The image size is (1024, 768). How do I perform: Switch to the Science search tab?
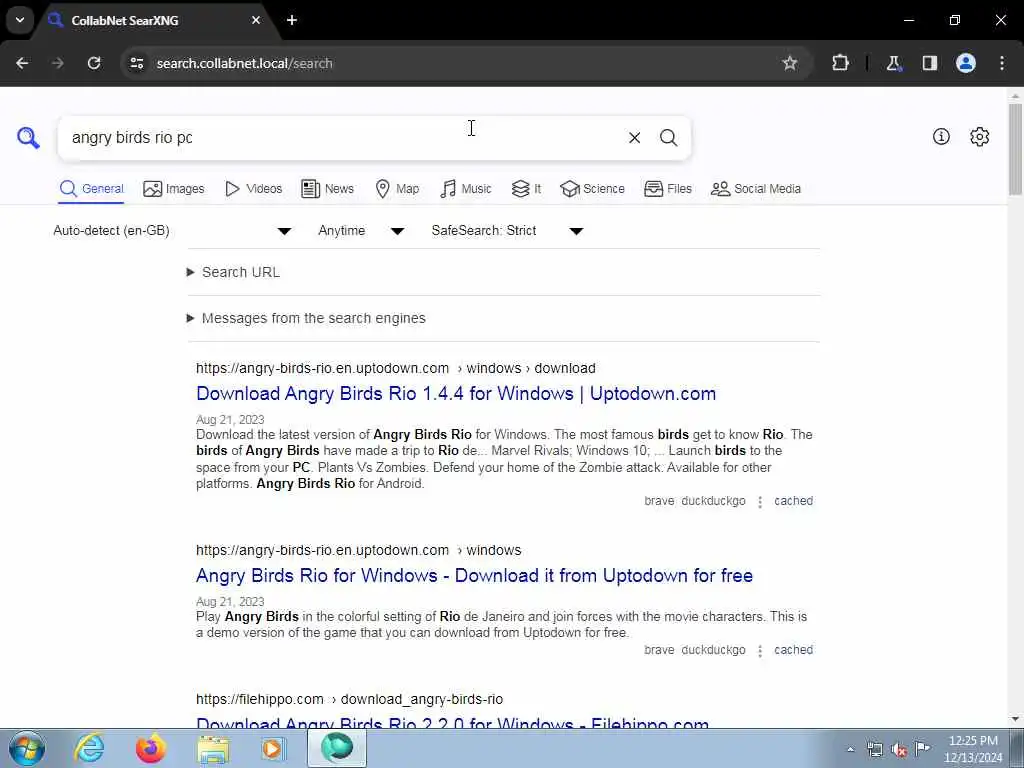coord(592,189)
